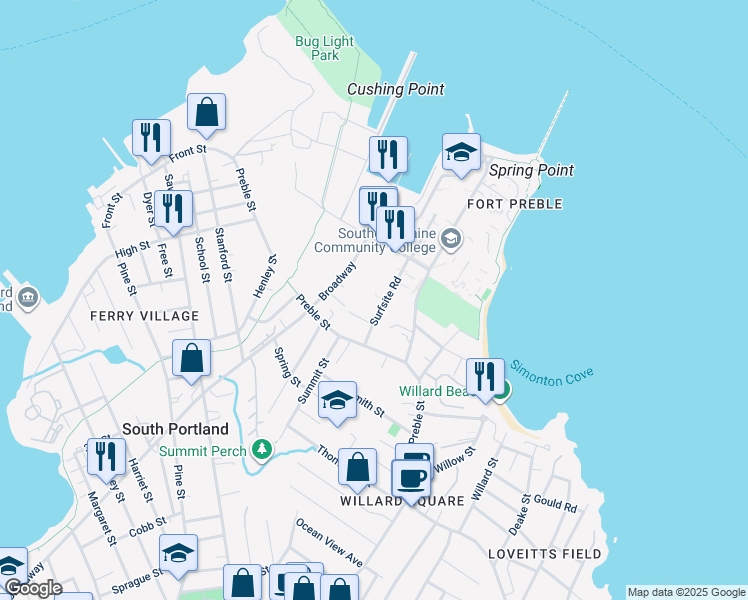The height and width of the screenshot is (600, 748).
Task: Select the Margaret St street label
Action: pyautogui.click(x=102, y=519)
